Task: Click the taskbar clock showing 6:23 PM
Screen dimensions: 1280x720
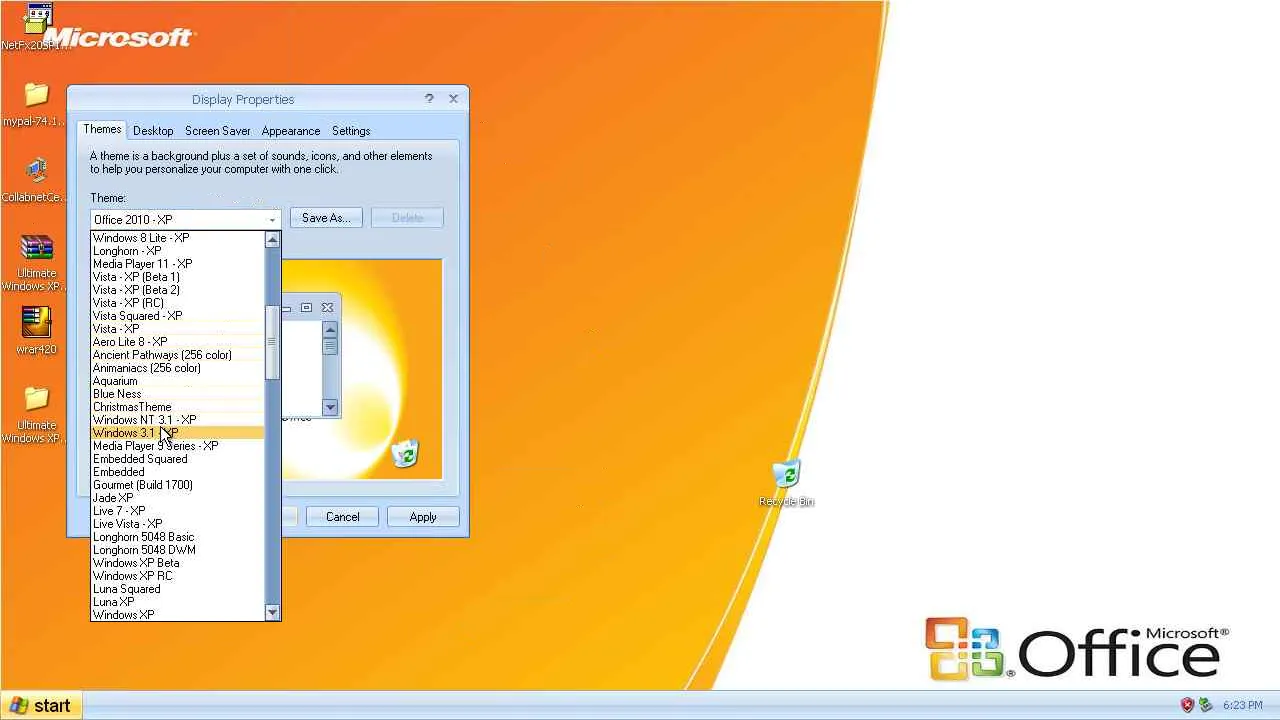Action: coord(1242,705)
